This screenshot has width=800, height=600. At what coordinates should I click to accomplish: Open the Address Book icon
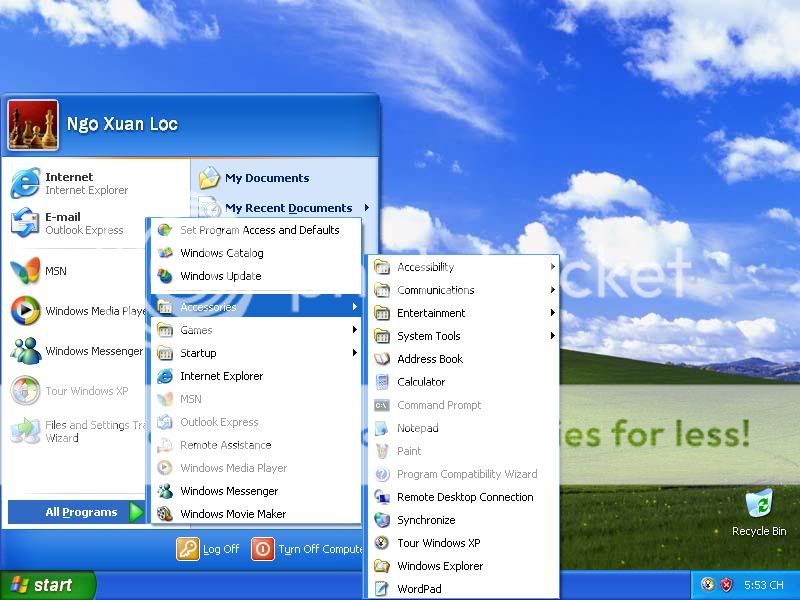pyautogui.click(x=382, y=359)
